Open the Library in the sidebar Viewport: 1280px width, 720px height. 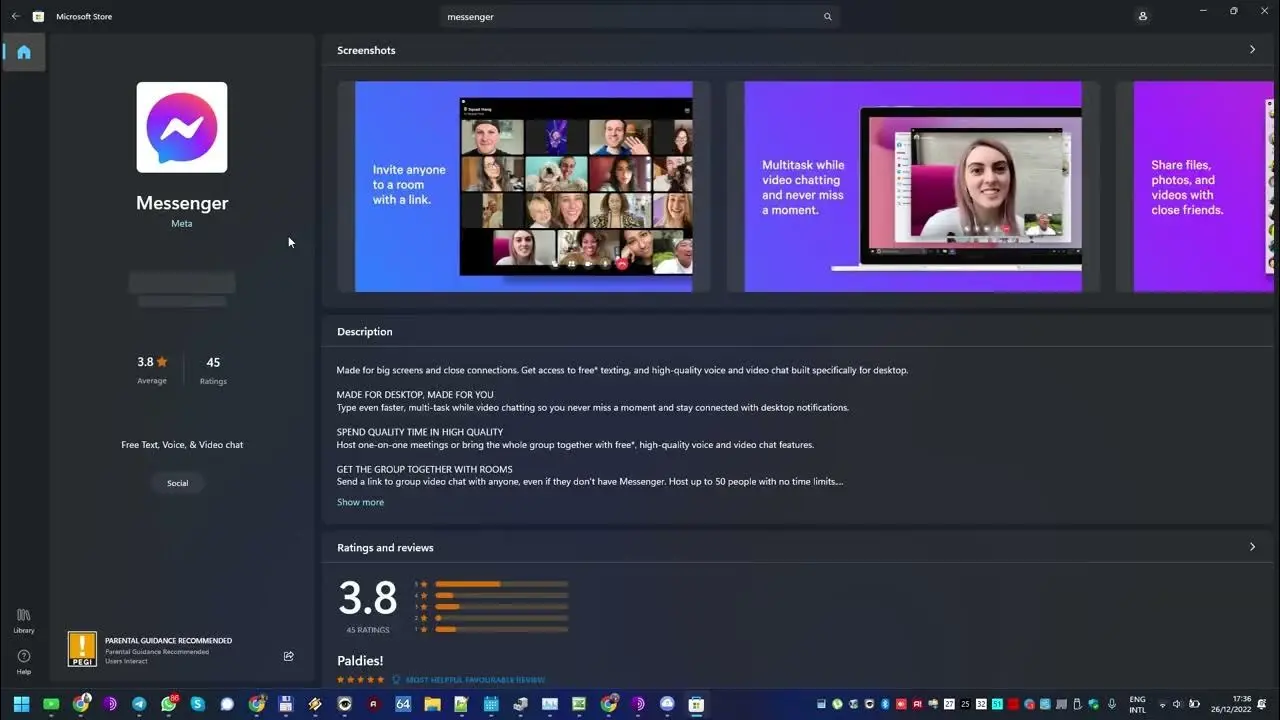pos(24,620)
